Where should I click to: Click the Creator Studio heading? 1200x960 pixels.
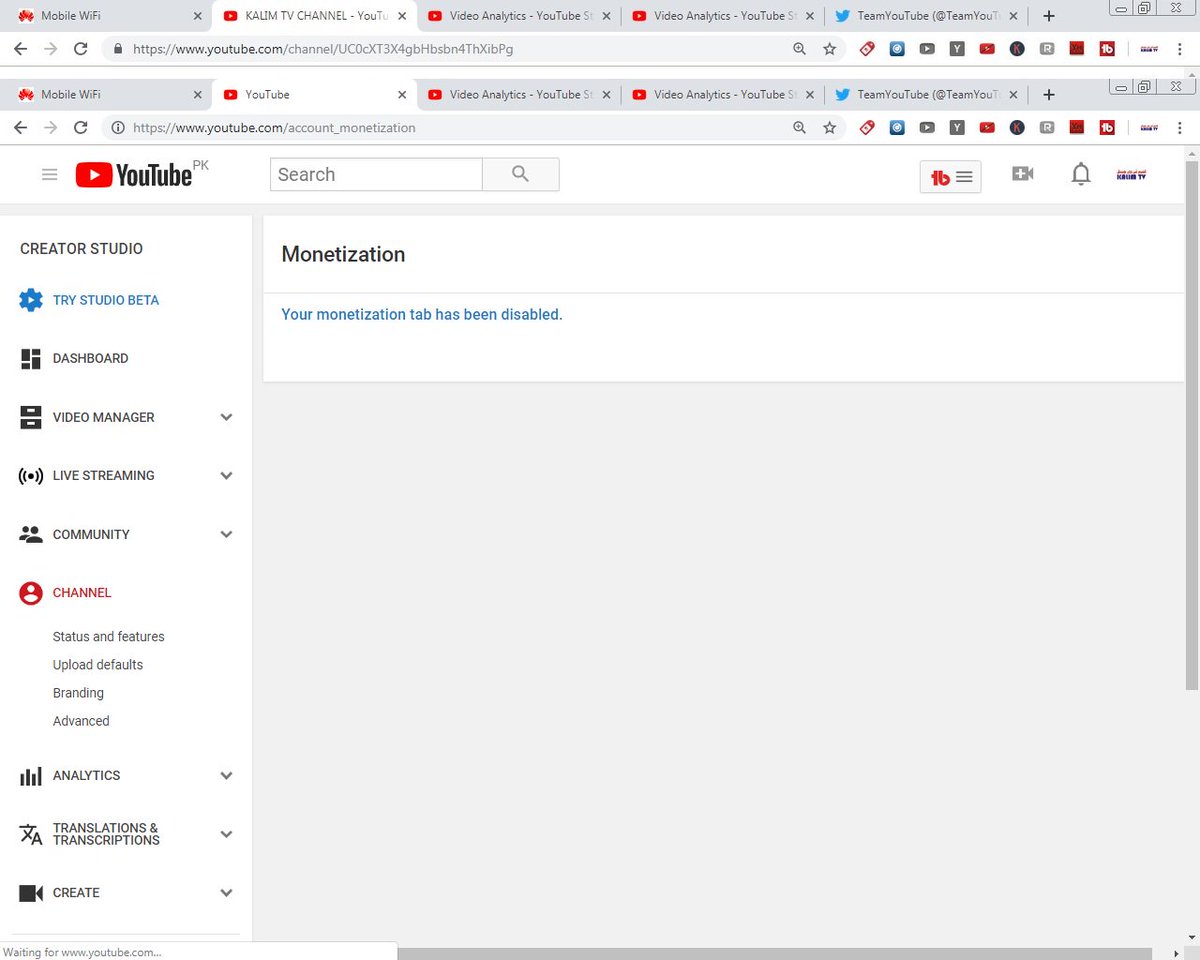81,249
